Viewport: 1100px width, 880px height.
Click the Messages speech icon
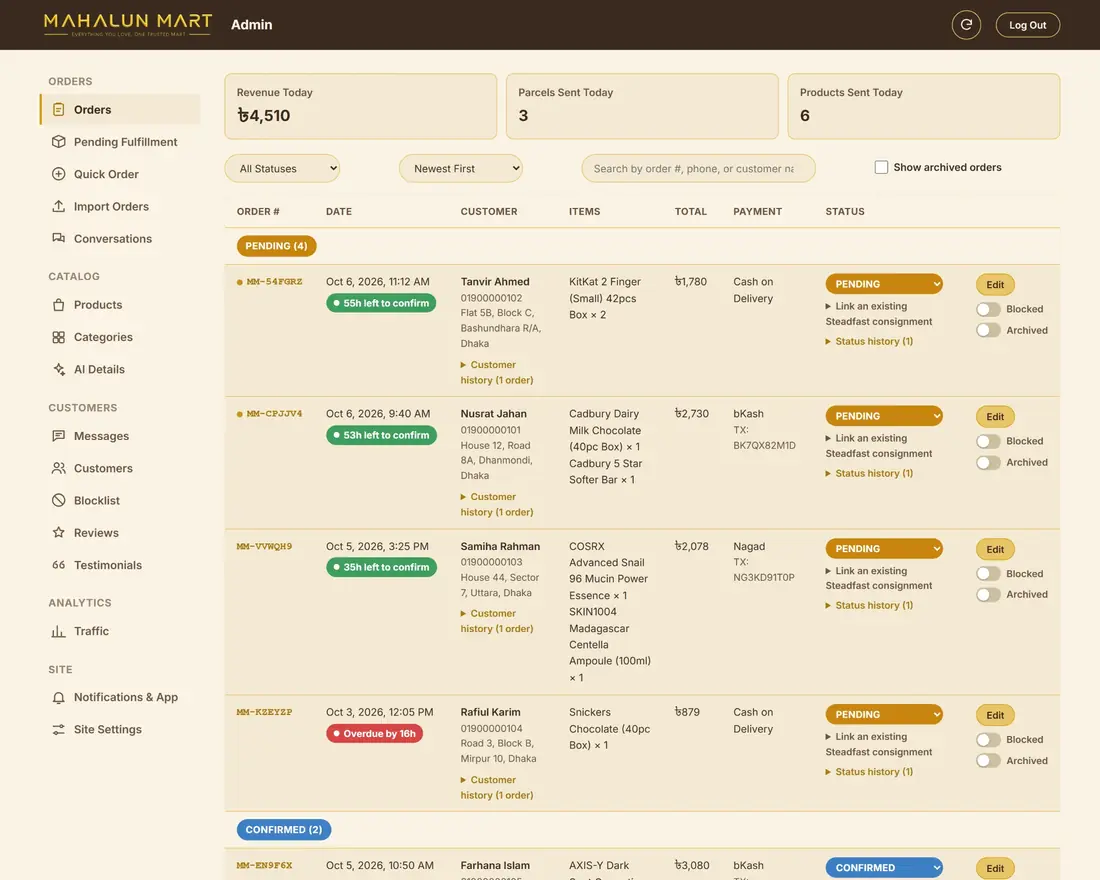(59, 436)
